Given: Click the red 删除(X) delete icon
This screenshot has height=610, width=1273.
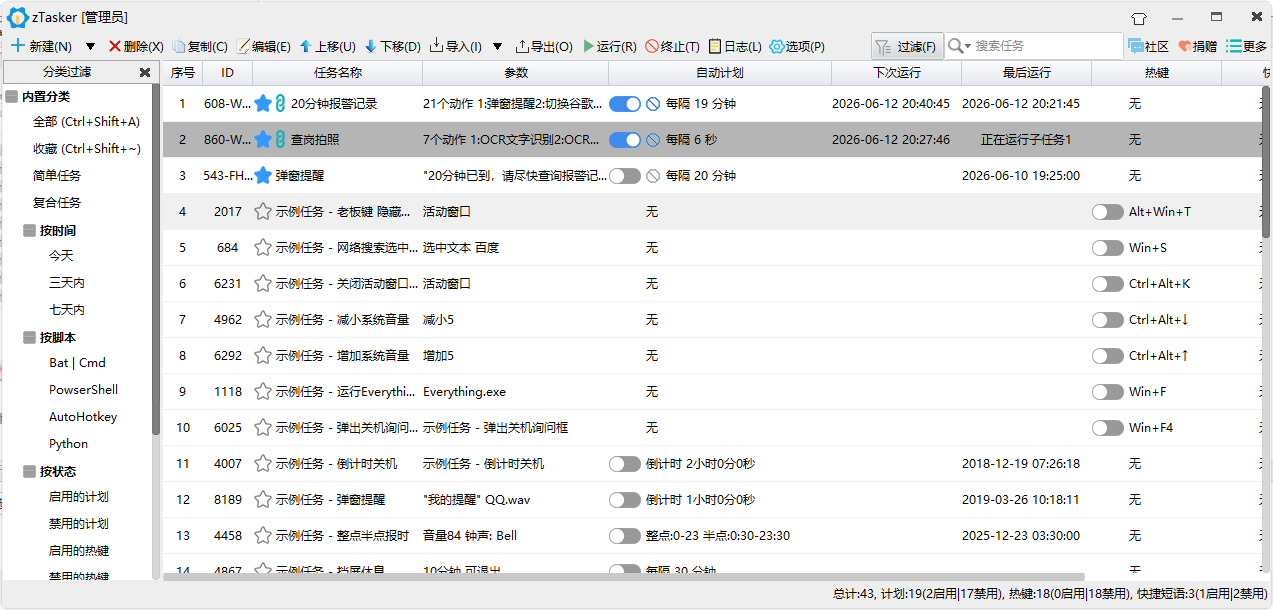Looking at the screenshot, I should (115, 46).
